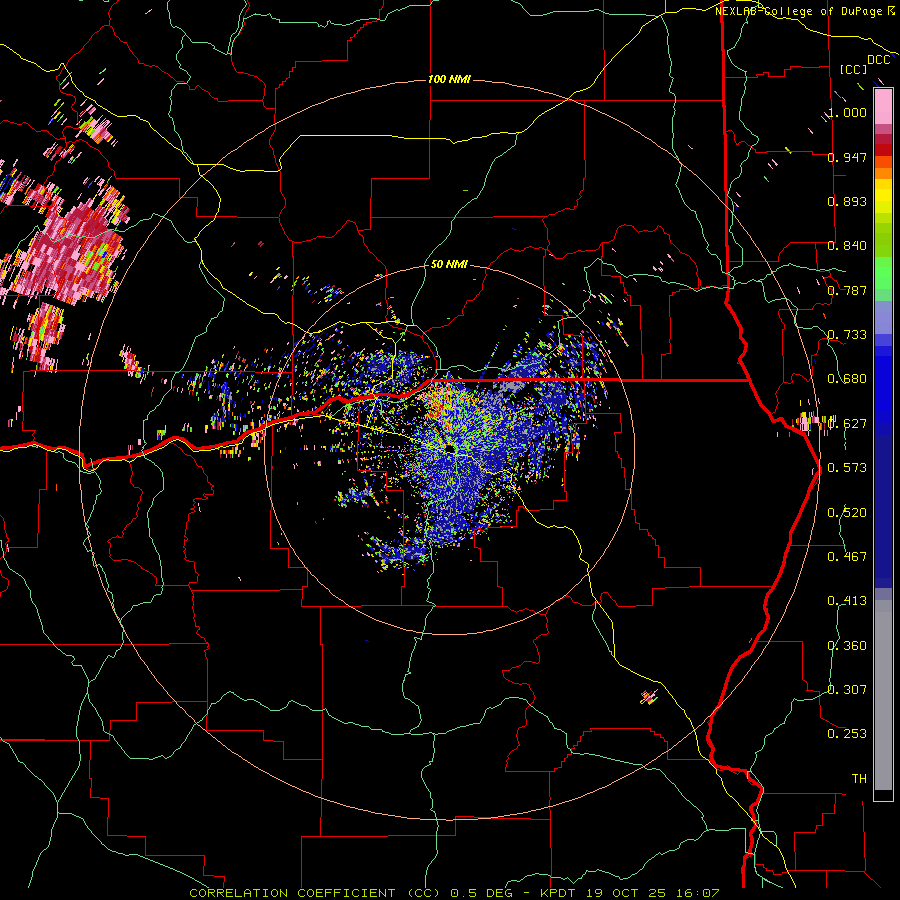
Task: Select the 0.467 legend value
Action: pos(847,557)
